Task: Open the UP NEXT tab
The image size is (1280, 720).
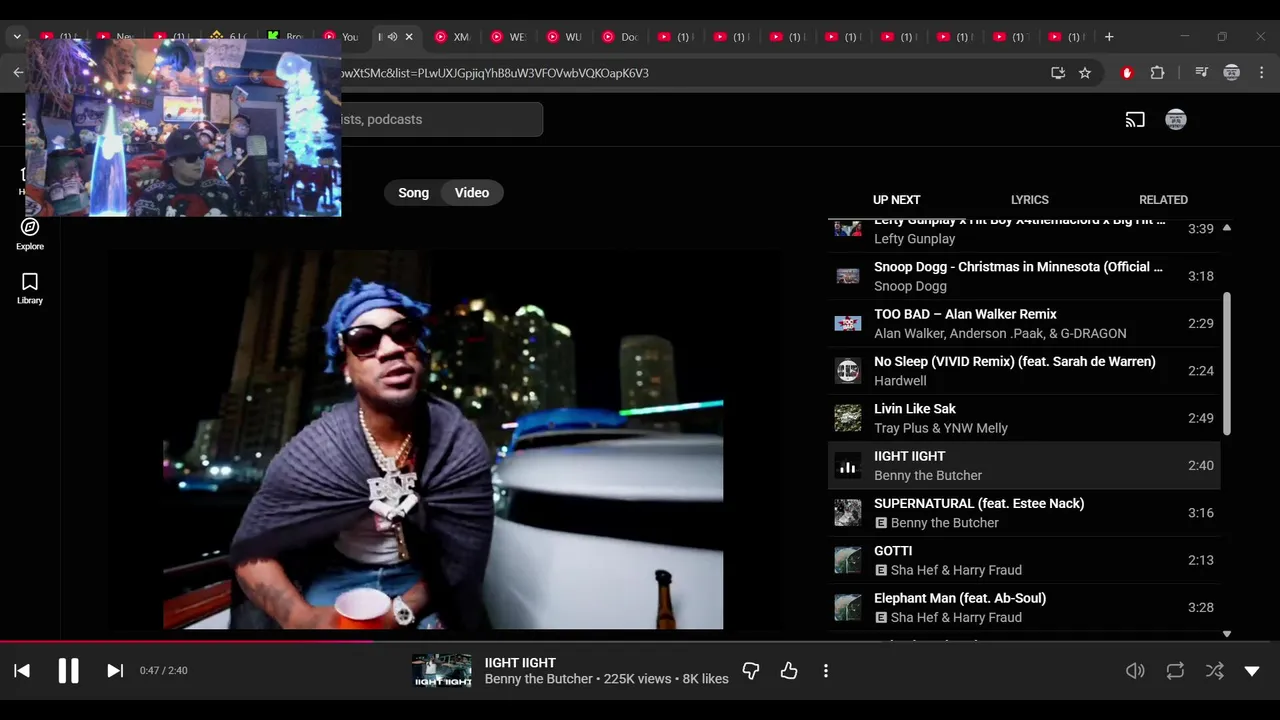Action: pos(896,200)
